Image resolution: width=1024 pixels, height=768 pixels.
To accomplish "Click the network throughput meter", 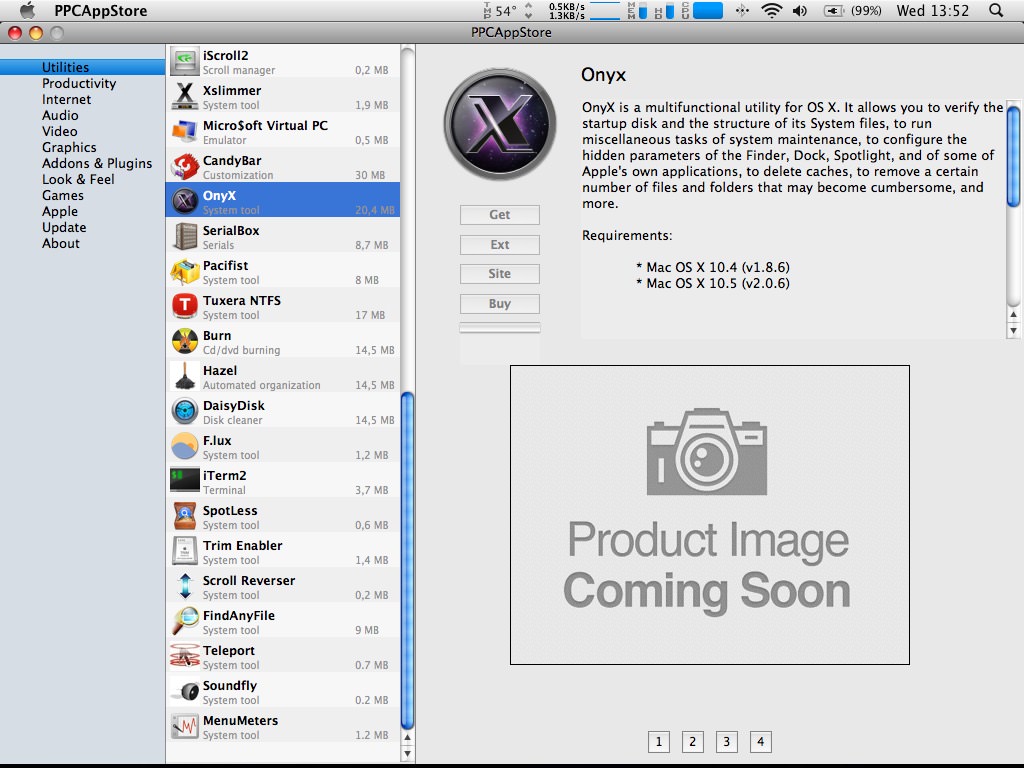I will (x=584, y=10).
